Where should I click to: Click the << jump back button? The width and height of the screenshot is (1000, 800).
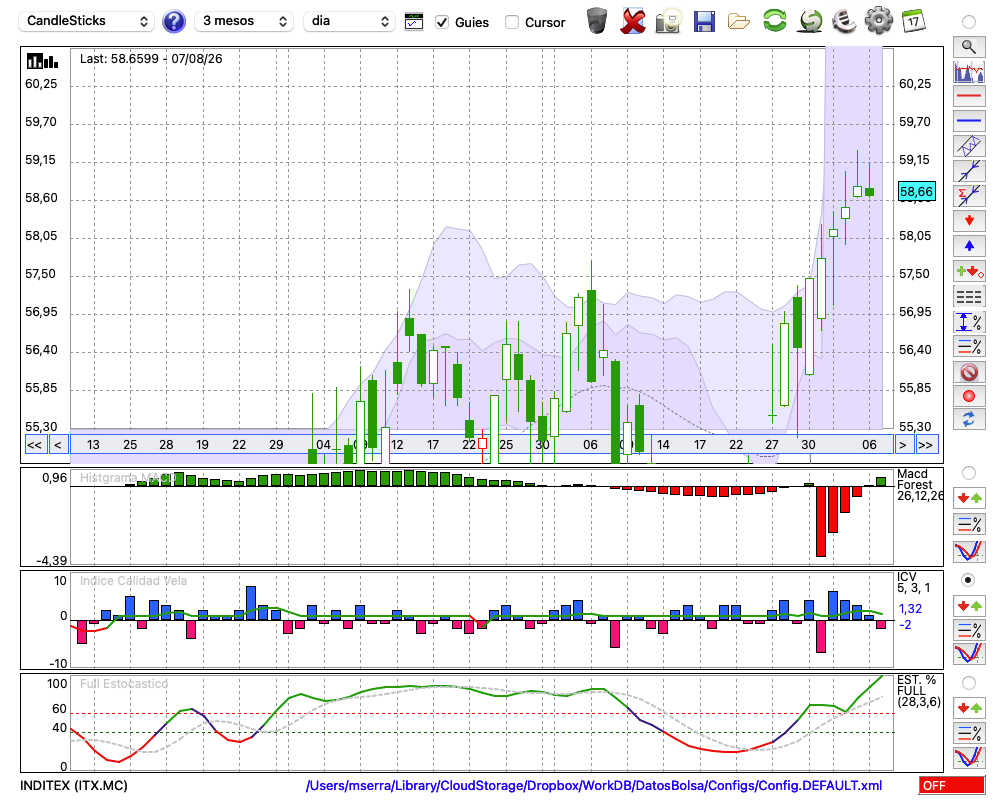pyautogui.click(x=35, y=445)
